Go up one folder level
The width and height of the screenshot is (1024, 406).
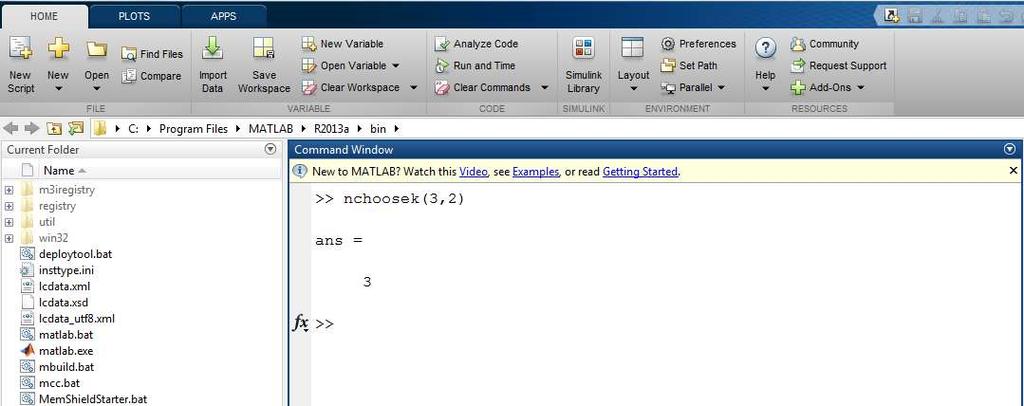(x=54, y=129)
